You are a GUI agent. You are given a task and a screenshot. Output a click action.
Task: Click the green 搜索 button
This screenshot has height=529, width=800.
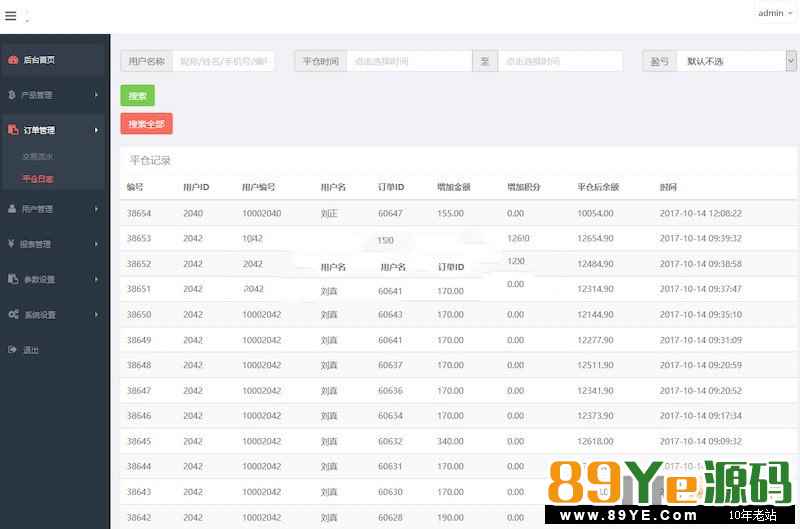coord(137,96)
